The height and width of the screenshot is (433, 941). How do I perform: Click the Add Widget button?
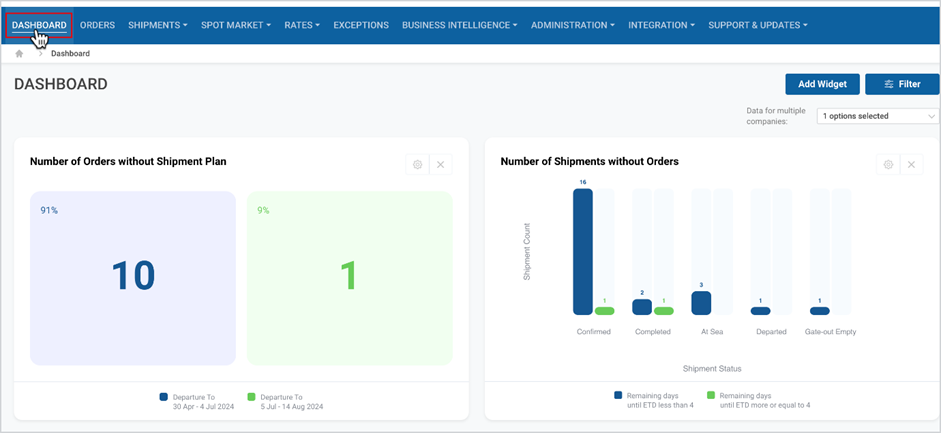coord(822,85)
